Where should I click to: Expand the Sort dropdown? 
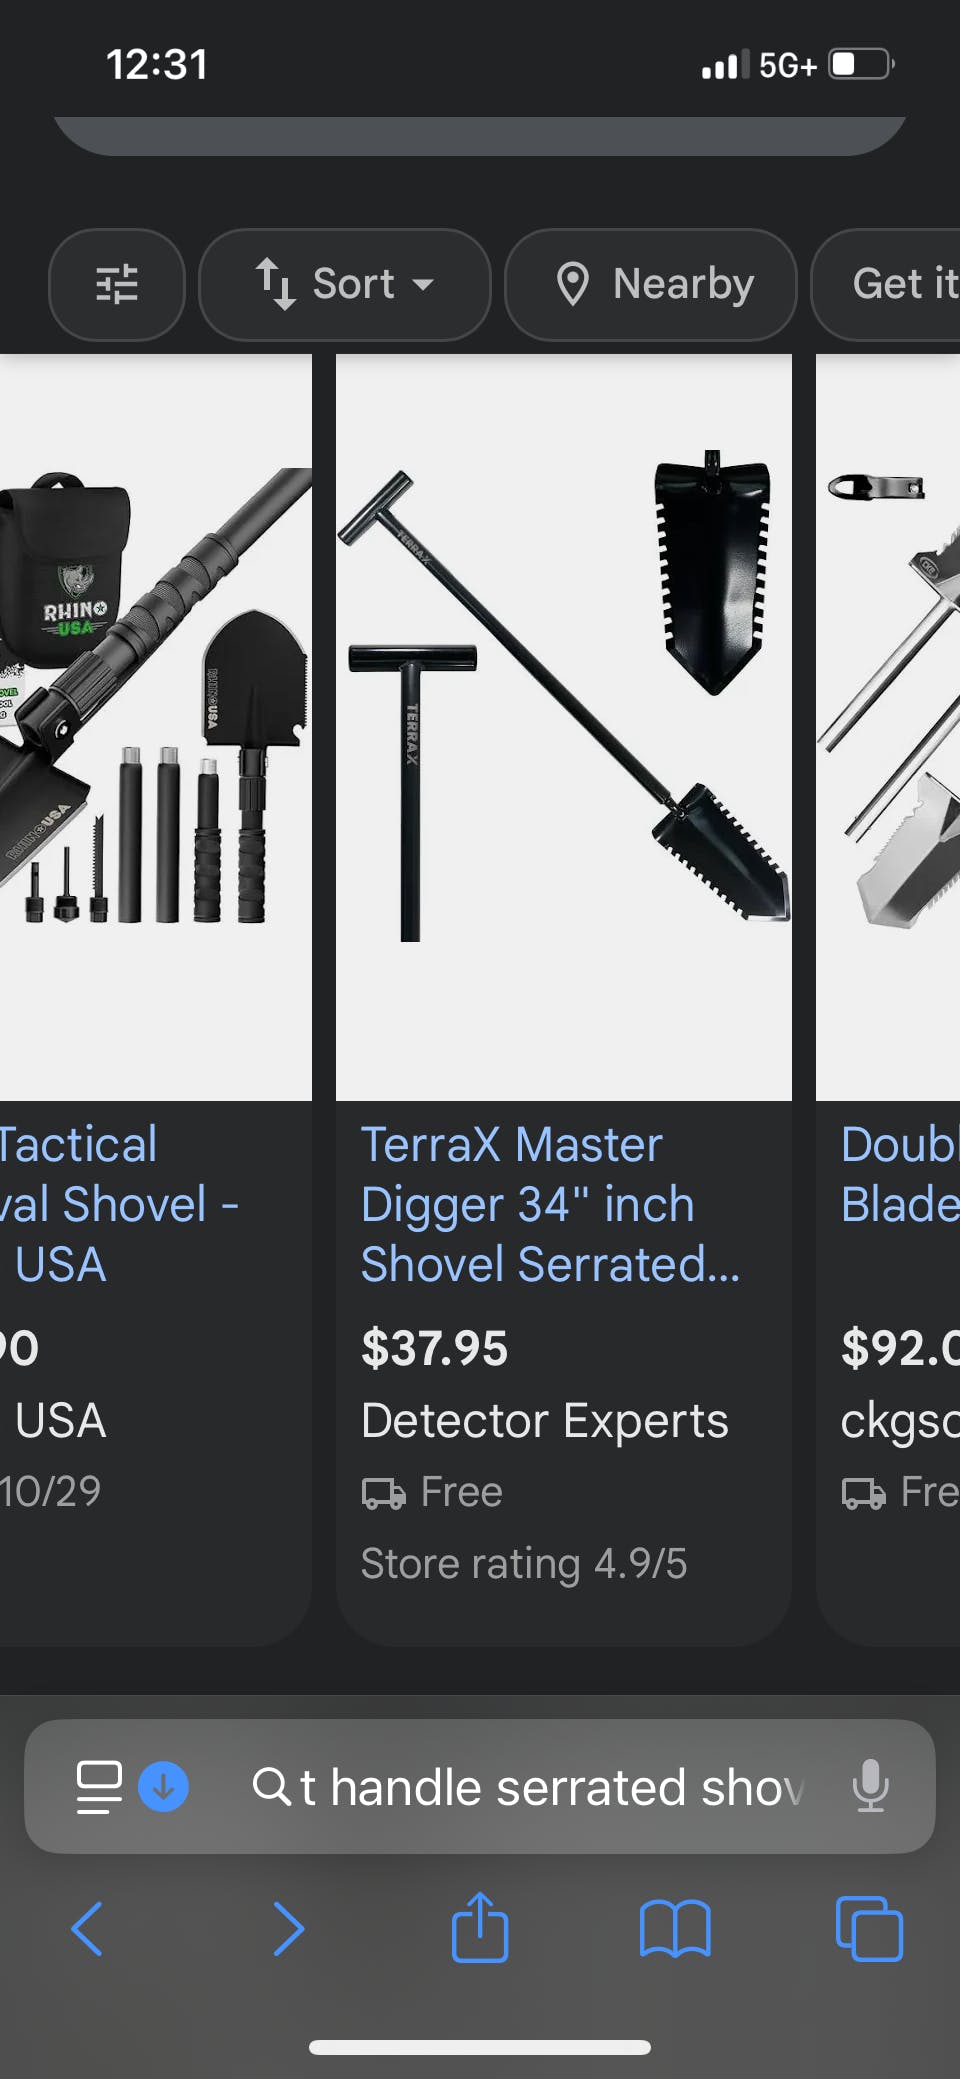point(345,285)
